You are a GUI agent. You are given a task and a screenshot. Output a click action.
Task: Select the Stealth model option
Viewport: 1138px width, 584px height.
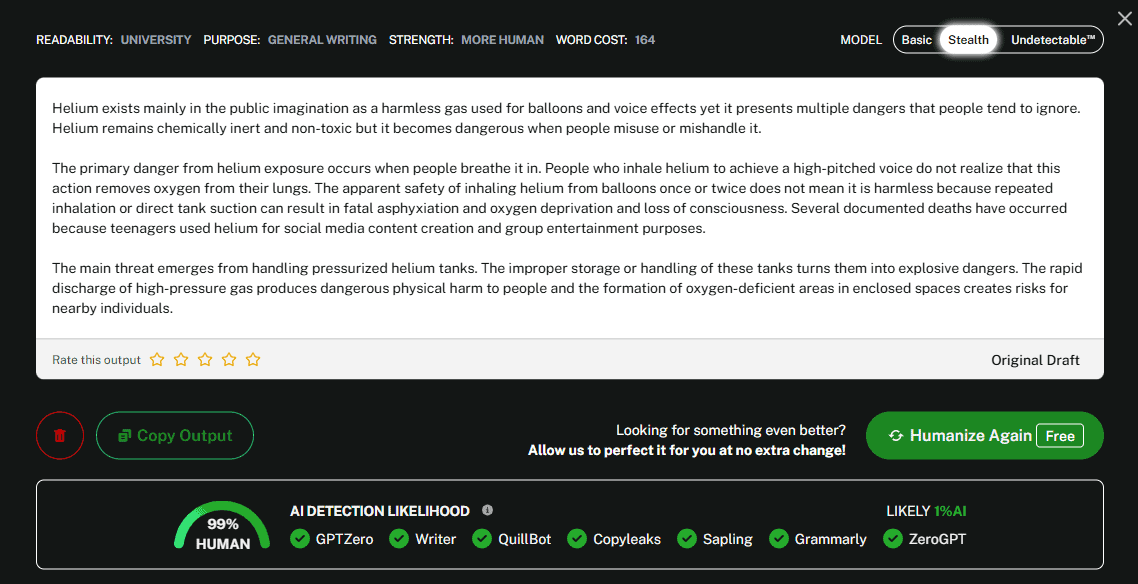coord(968,40)
